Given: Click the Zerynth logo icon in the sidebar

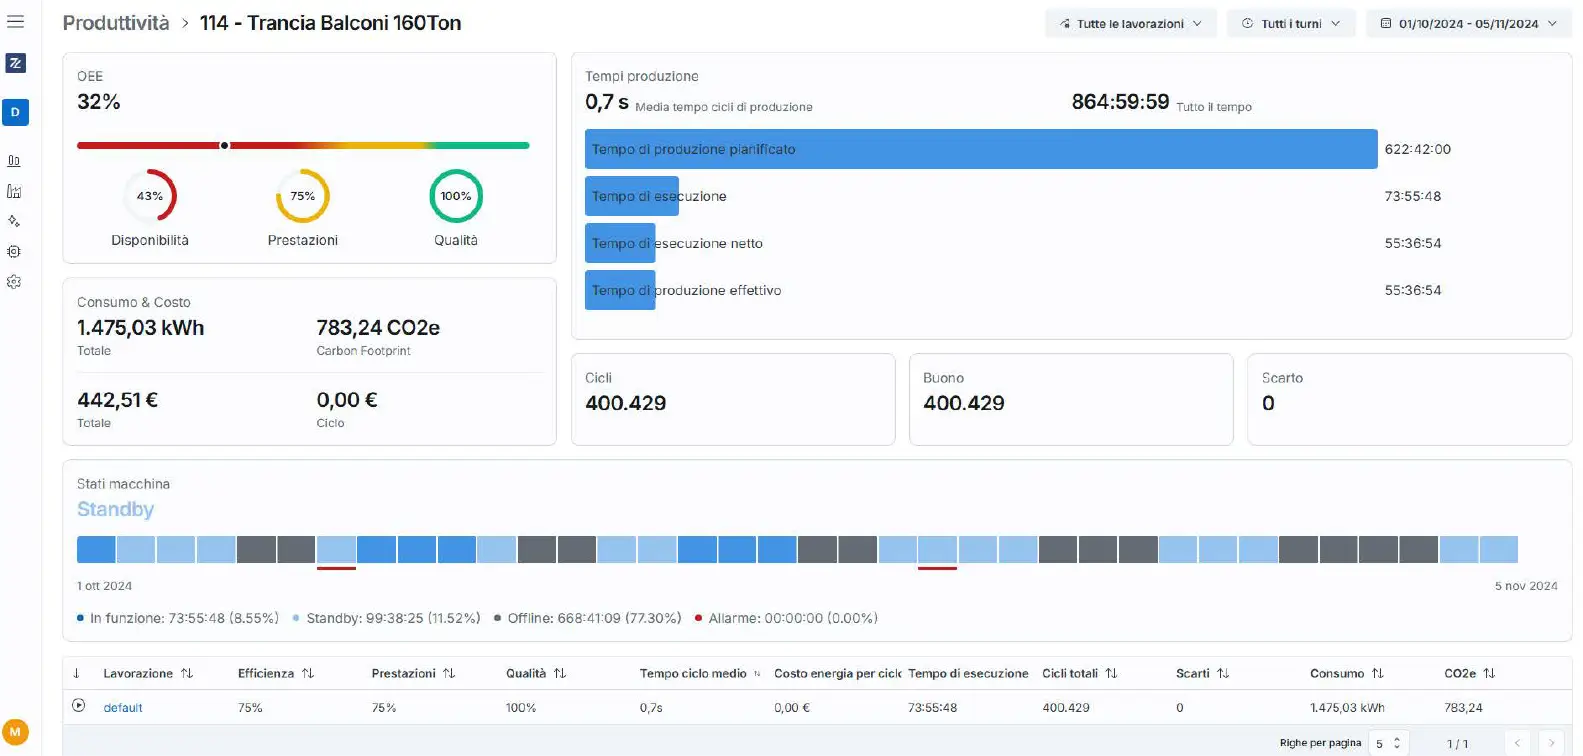Looking at the screenshot, I should coord(15,63).
